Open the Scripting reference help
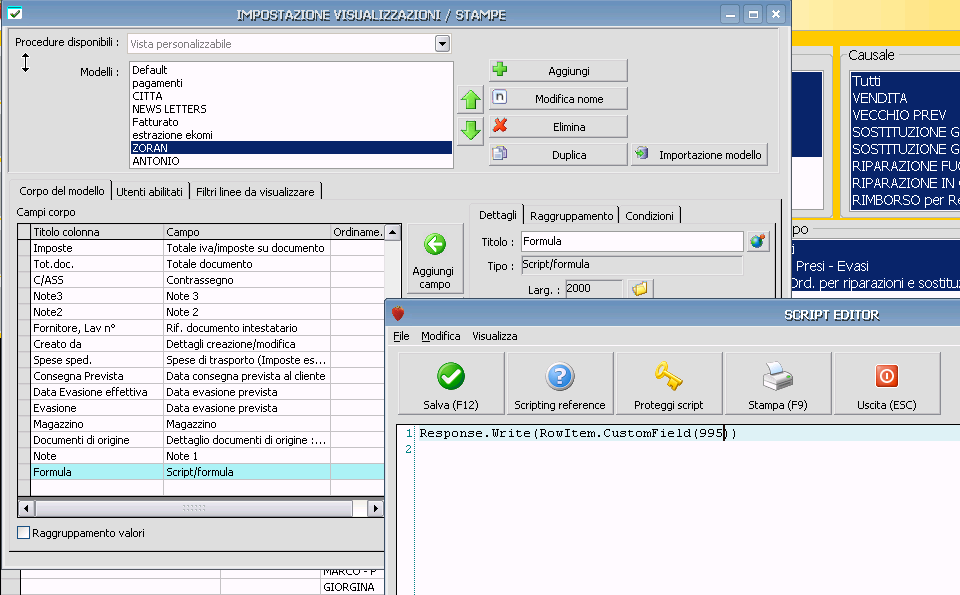 560,383
